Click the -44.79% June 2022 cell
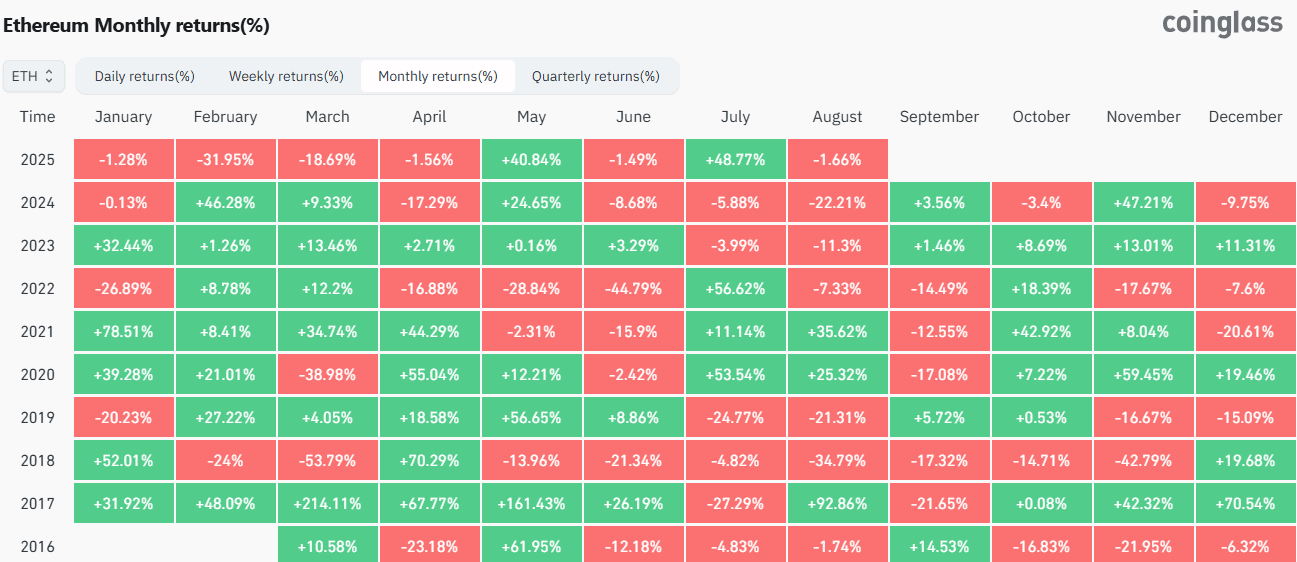The image size is (1297, 562). 633,289
